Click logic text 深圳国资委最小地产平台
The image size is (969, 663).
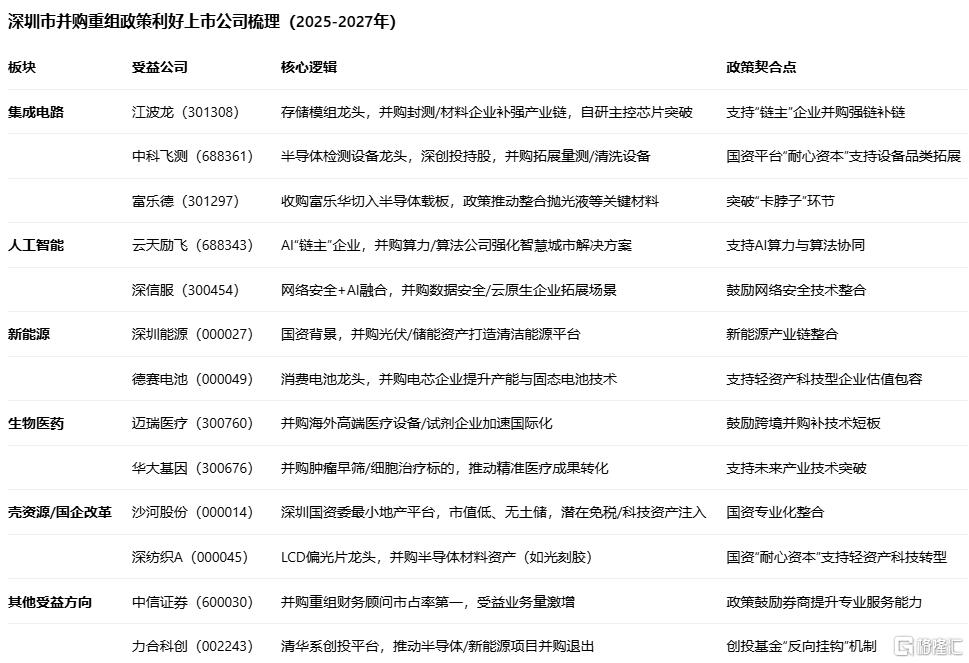pos(357,512)
